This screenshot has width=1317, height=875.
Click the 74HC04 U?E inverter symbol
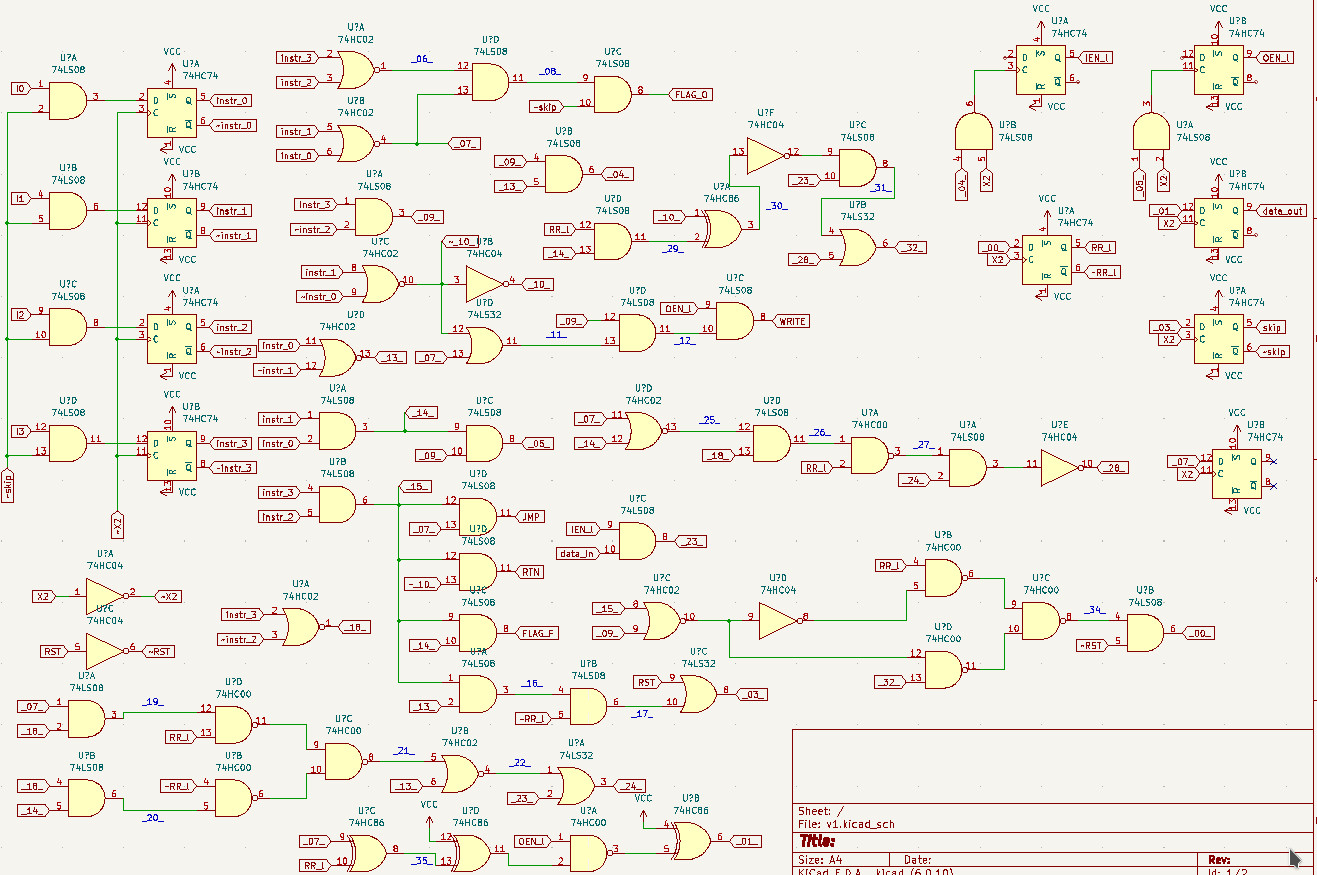1059,466
